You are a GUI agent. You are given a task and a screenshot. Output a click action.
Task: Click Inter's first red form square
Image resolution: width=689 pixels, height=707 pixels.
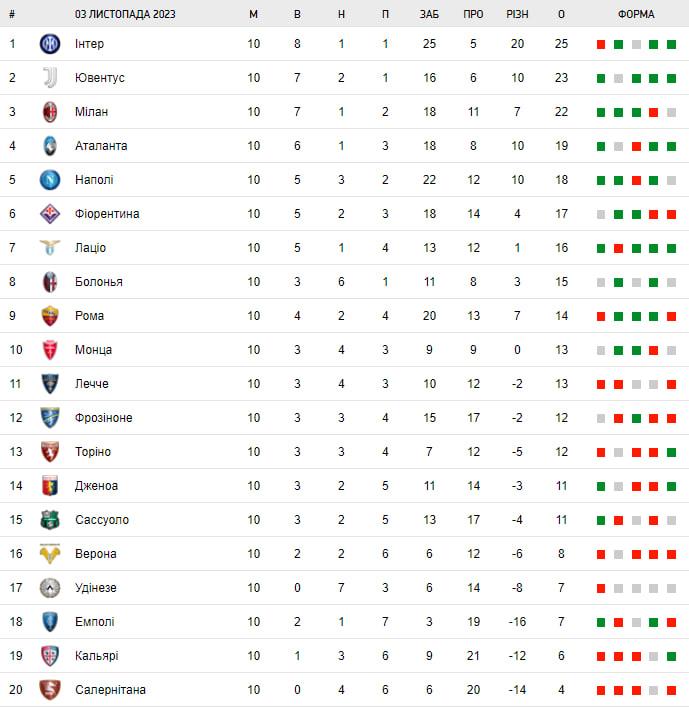[601, 44]
